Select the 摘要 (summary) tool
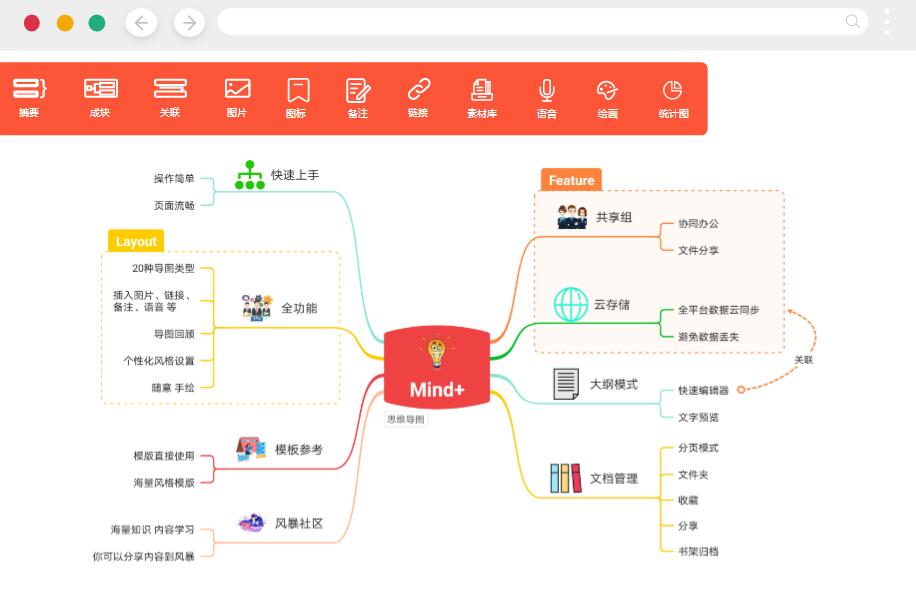This screenshot has width=916, height=615. (28, 97)
